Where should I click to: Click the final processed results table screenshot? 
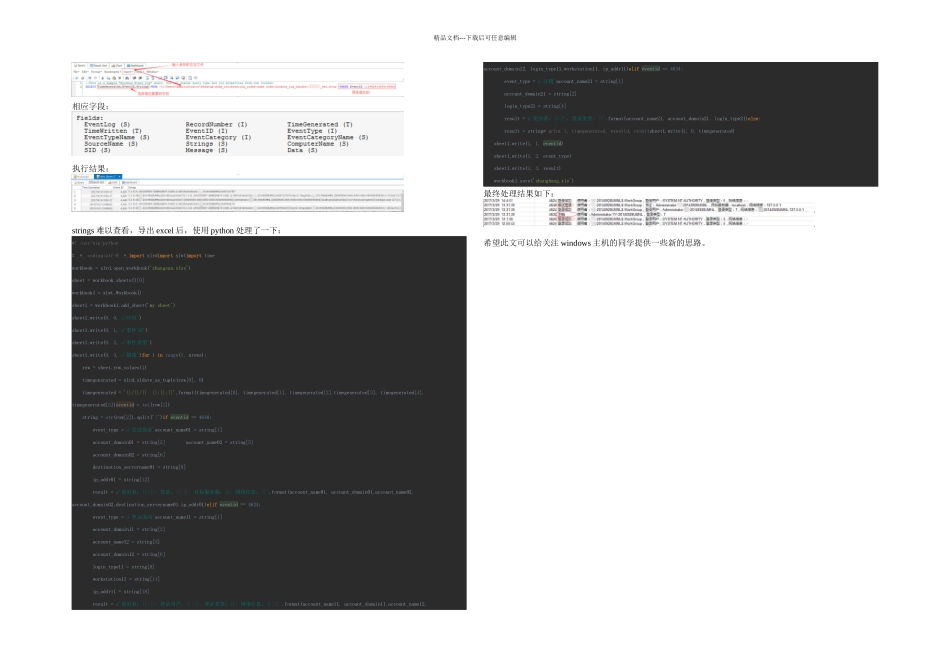coord(649,212)
